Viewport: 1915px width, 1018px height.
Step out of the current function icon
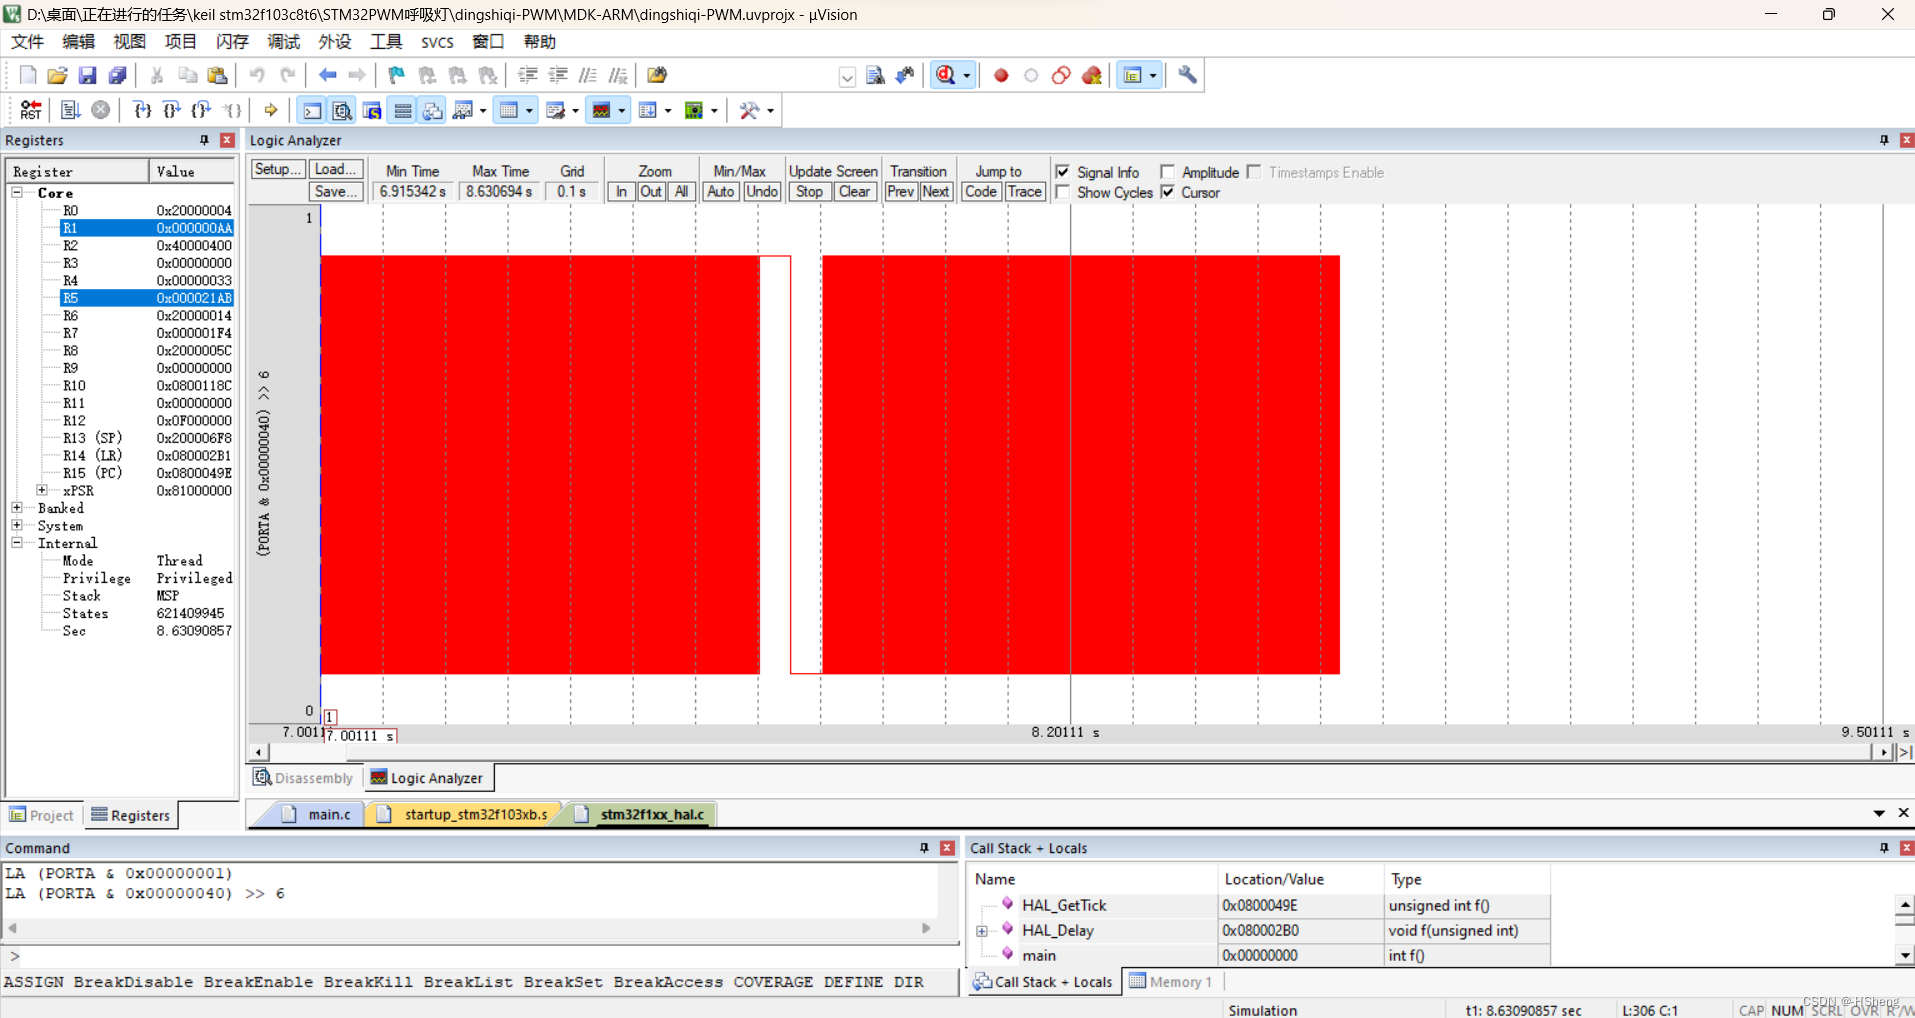click(202, 110)
